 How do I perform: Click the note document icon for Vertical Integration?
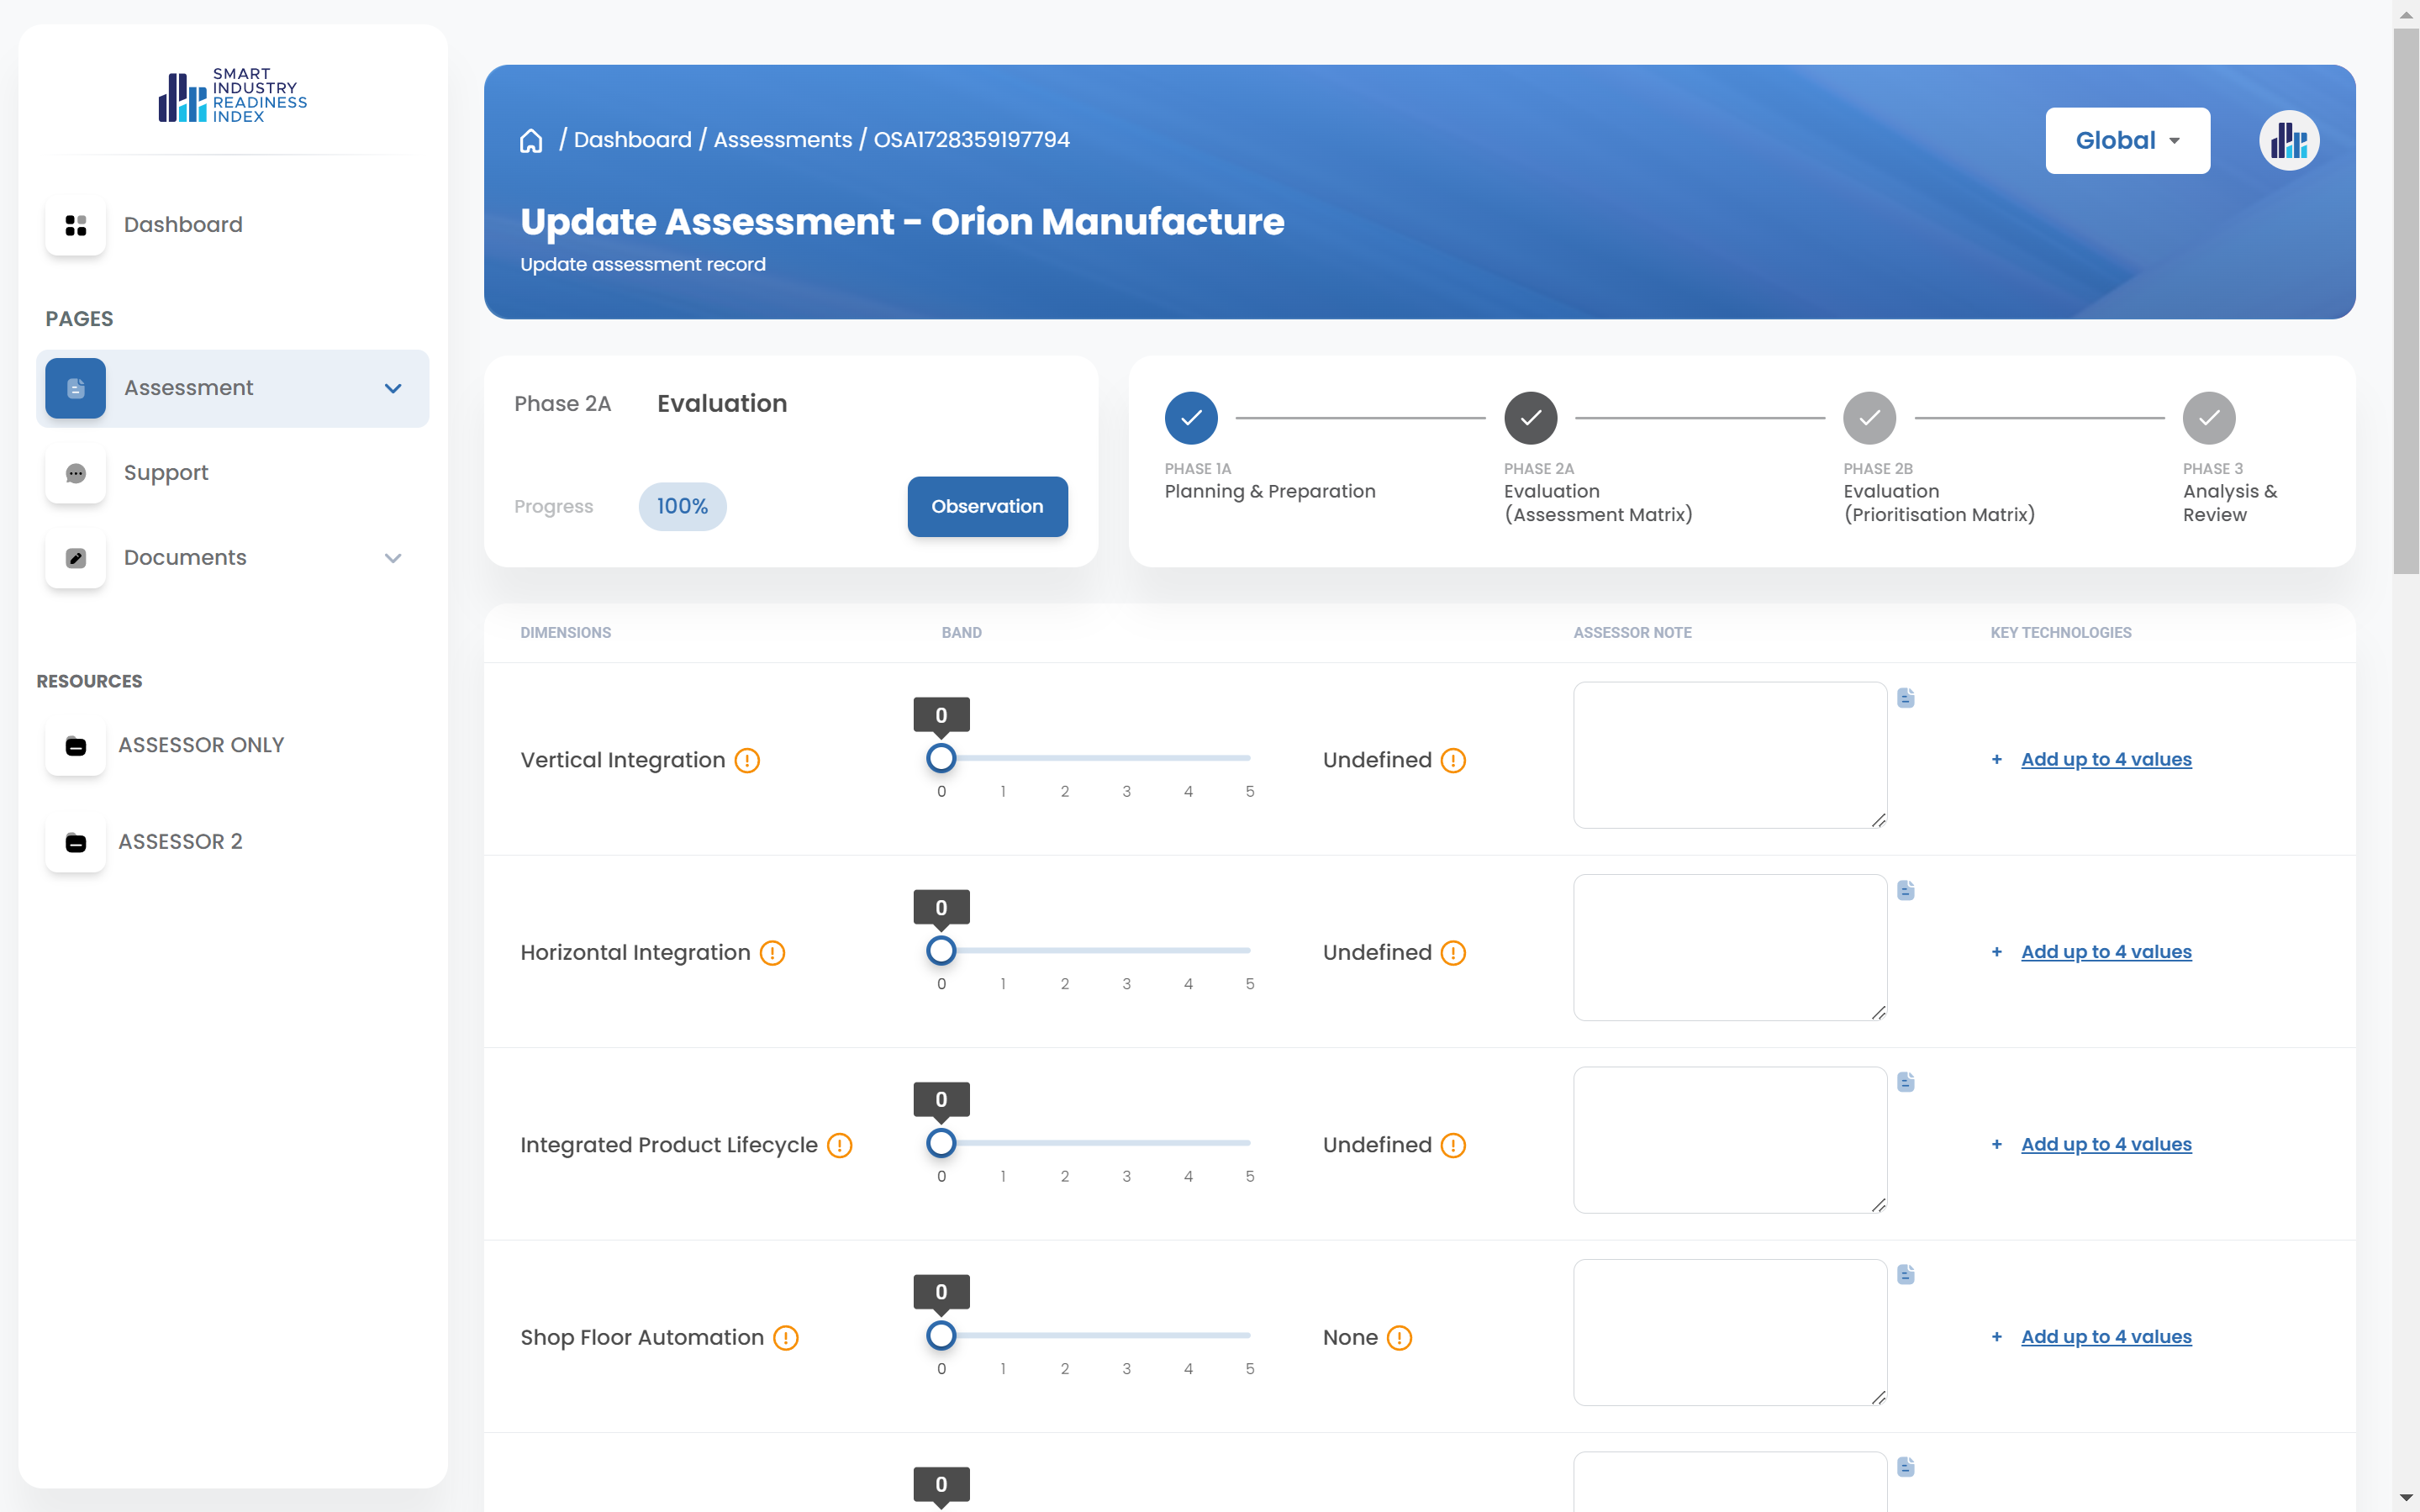pyautogui.click(x=1906, y=698)
